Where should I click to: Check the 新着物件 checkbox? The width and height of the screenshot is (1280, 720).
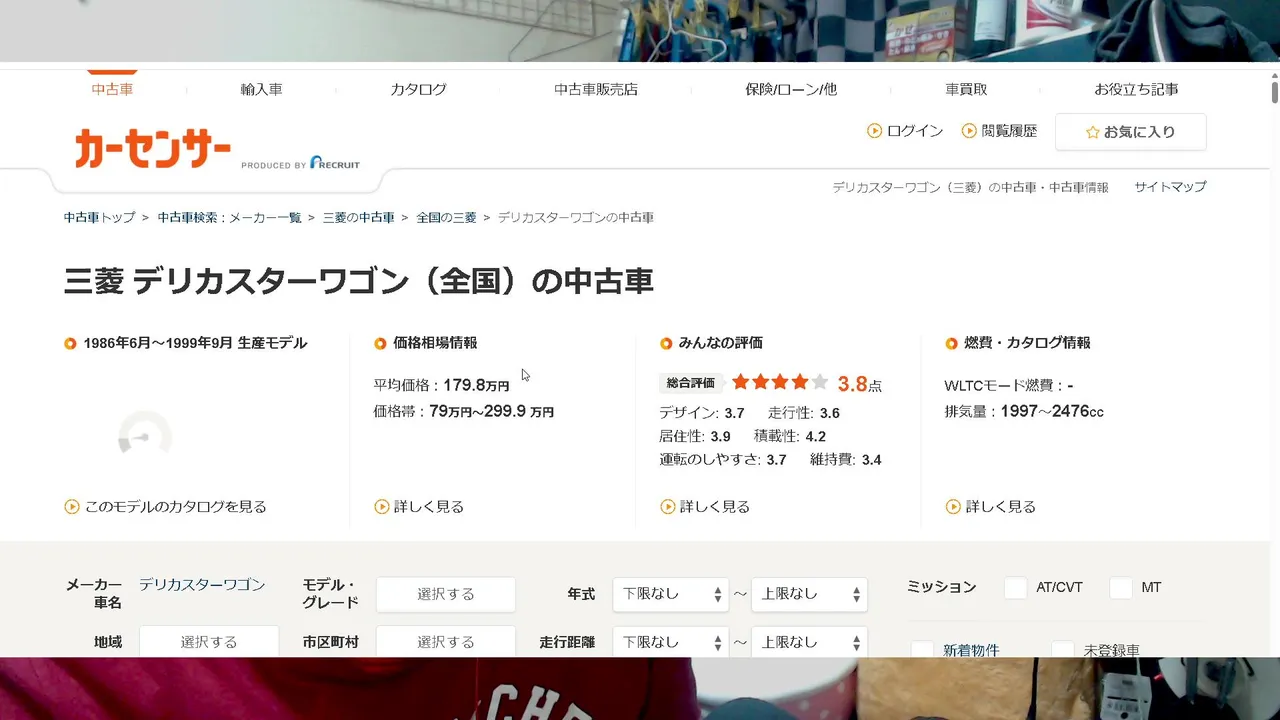coord(922,650)
